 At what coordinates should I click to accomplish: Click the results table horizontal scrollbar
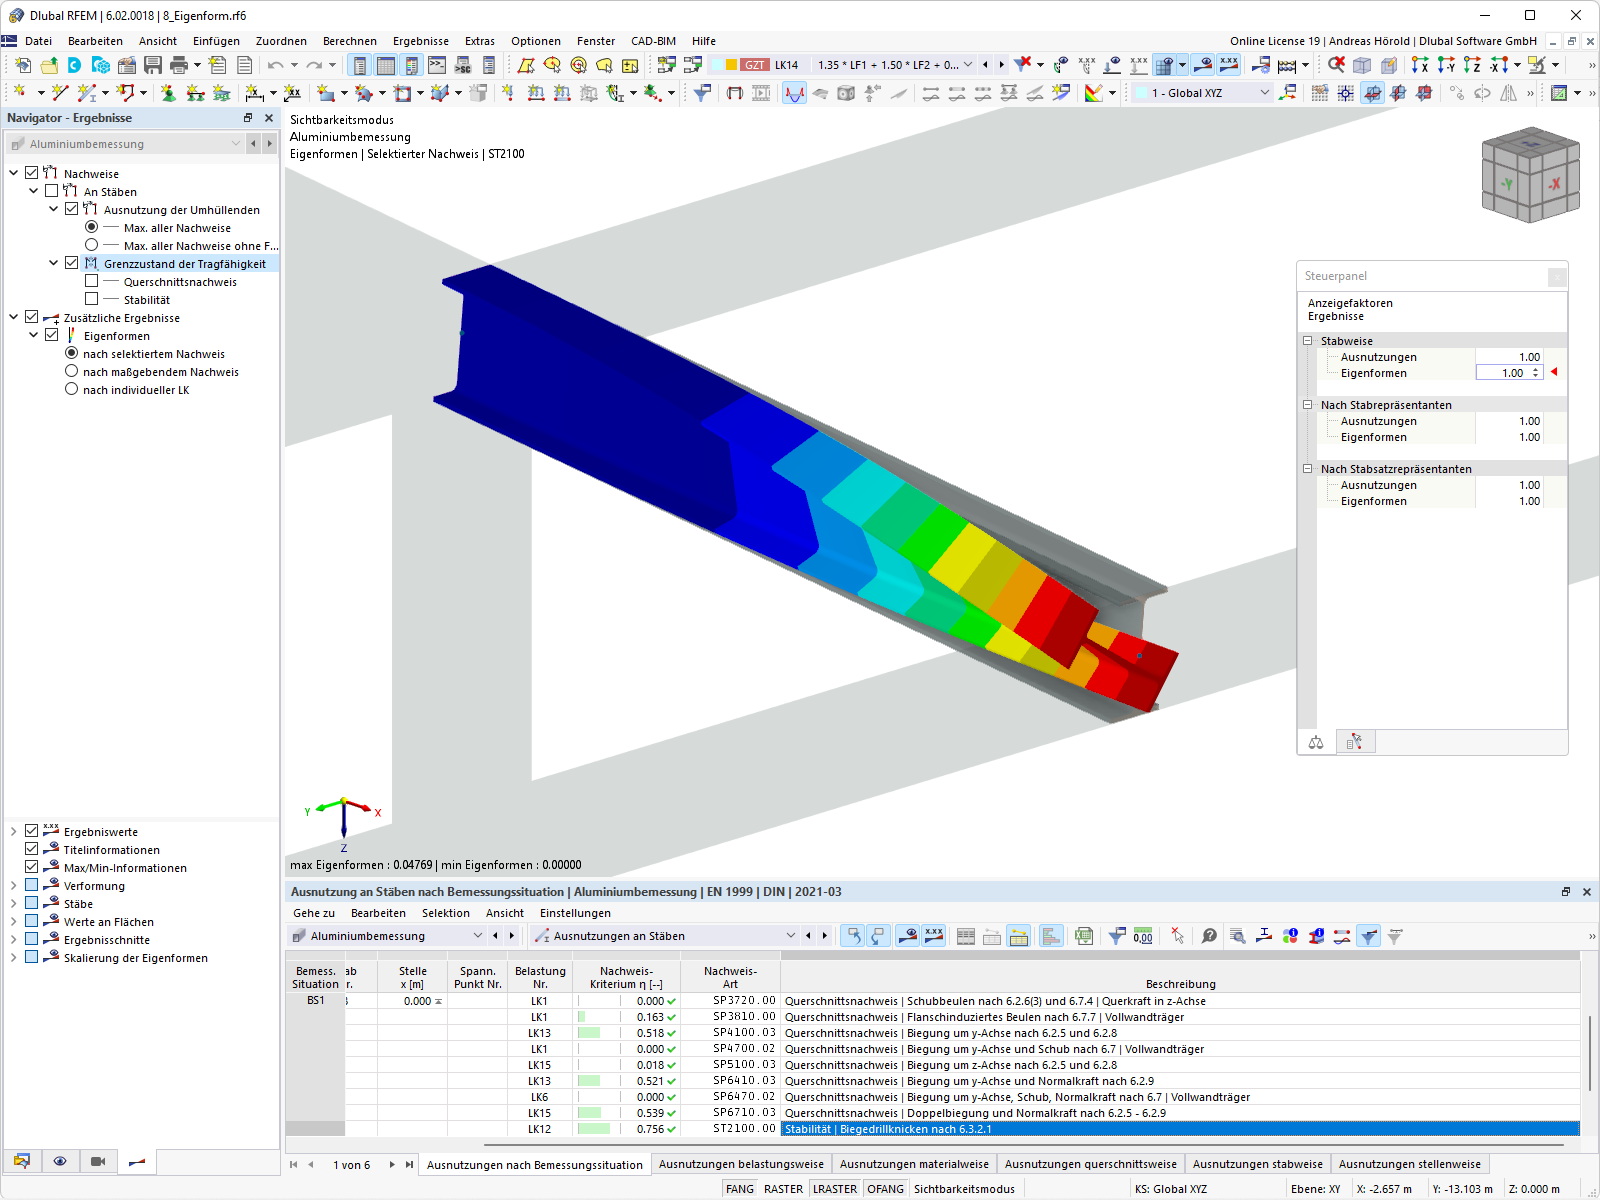point(1023,1143)
